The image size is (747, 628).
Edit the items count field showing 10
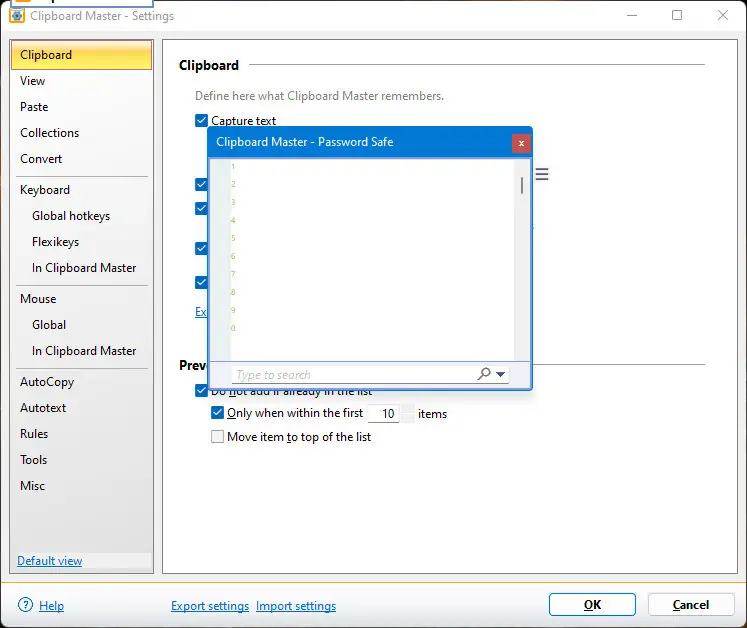coord(384,413)
